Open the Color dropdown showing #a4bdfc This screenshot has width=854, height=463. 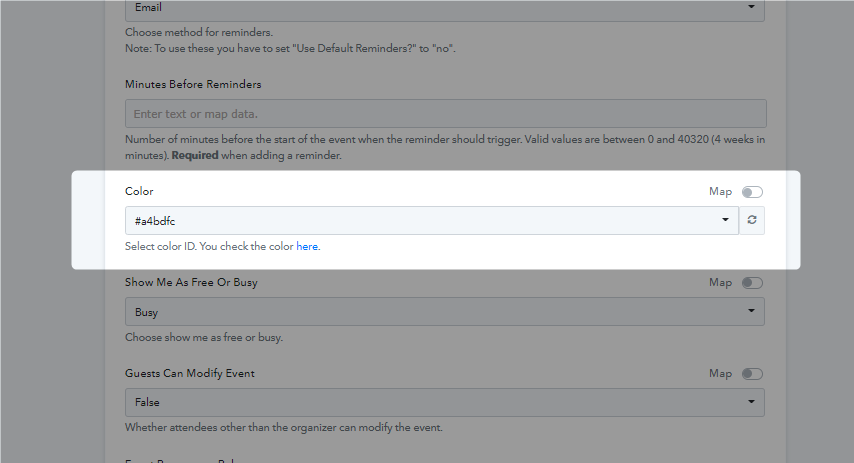tap(432, 221)
